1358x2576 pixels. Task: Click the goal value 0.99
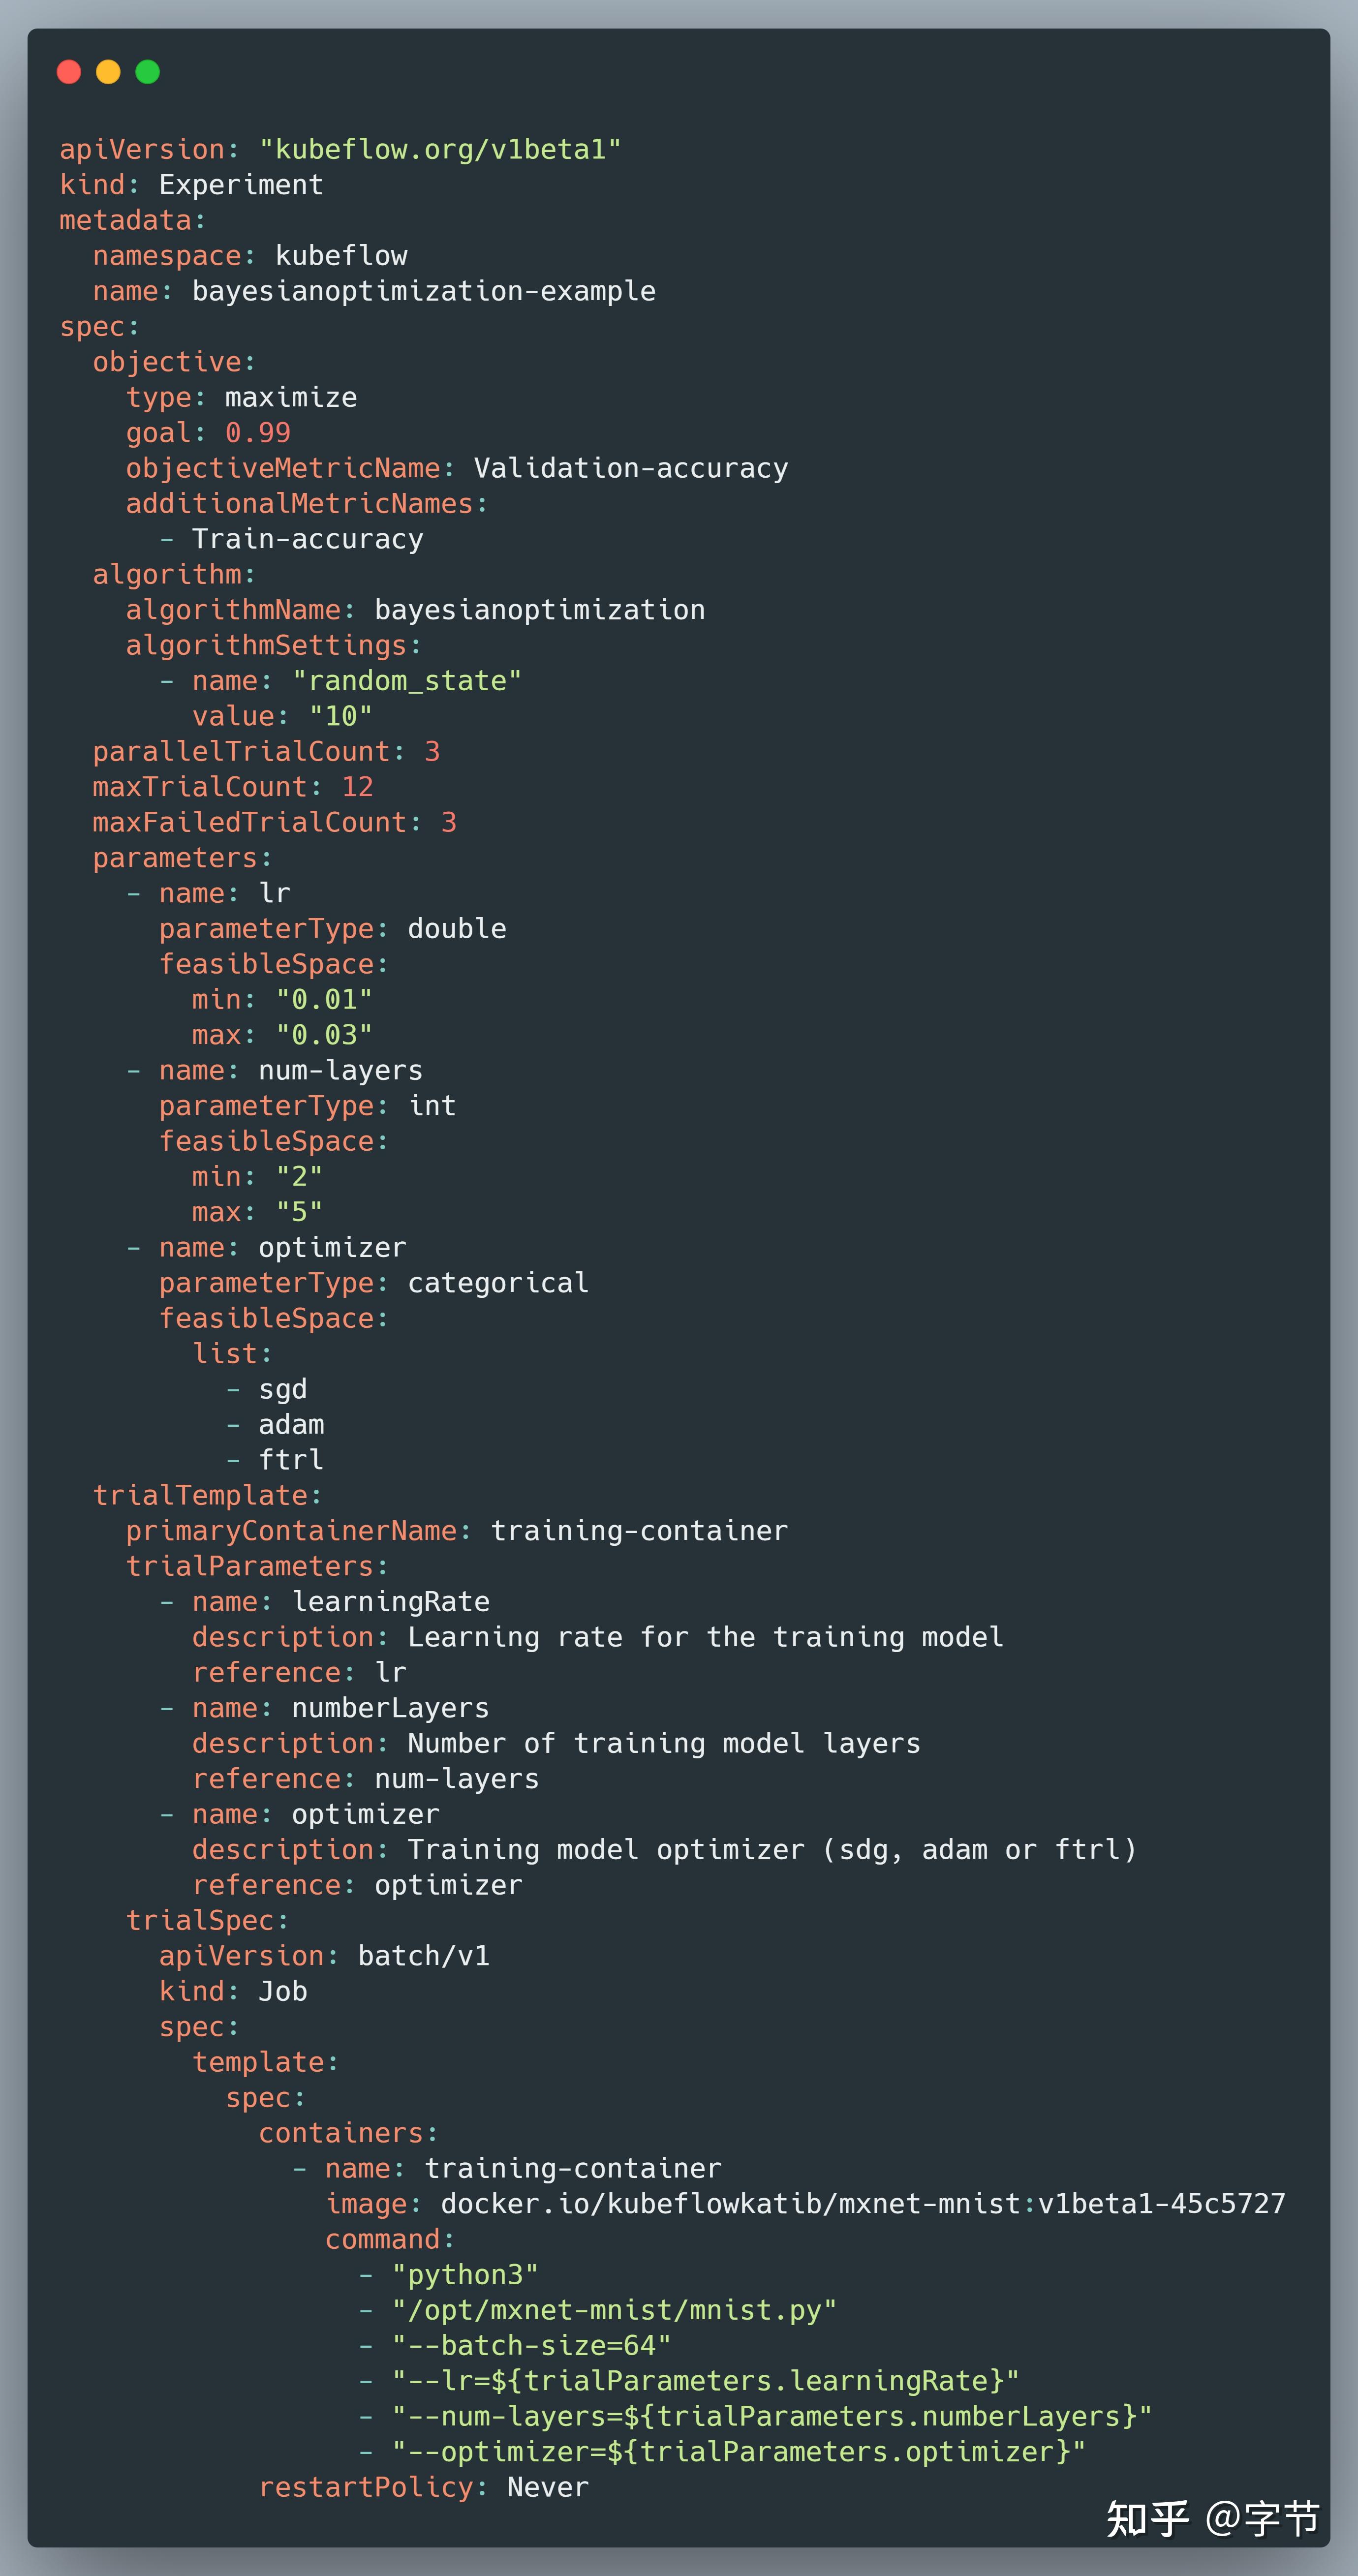pos(258,433)
